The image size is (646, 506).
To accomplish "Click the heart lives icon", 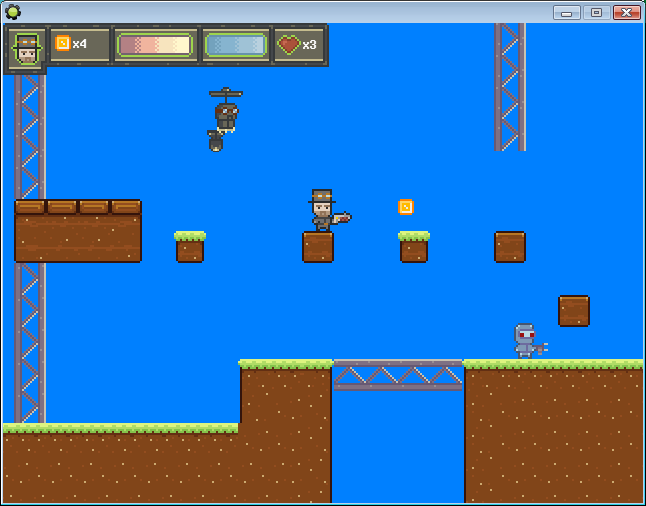I will (289, 45).
